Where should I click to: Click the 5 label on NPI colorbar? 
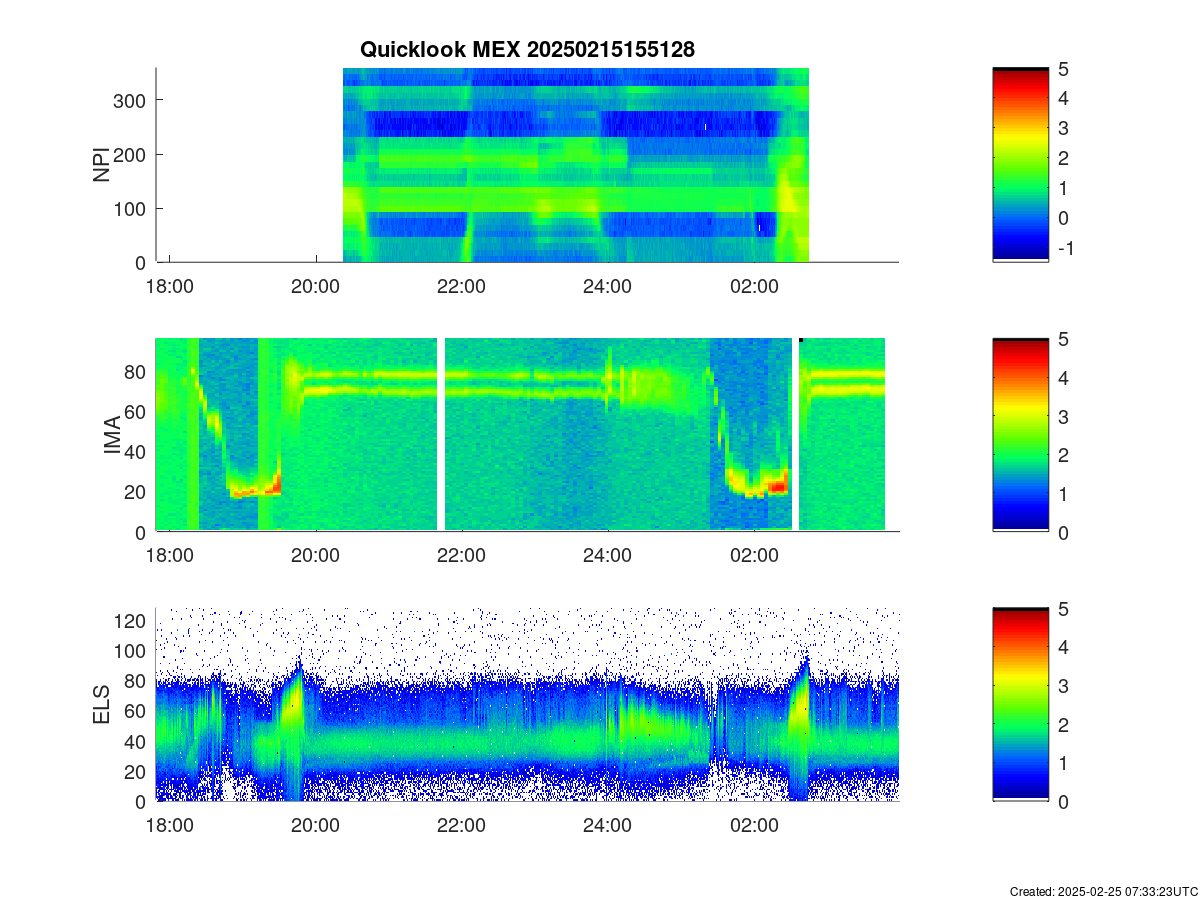tap(1064, 69)
